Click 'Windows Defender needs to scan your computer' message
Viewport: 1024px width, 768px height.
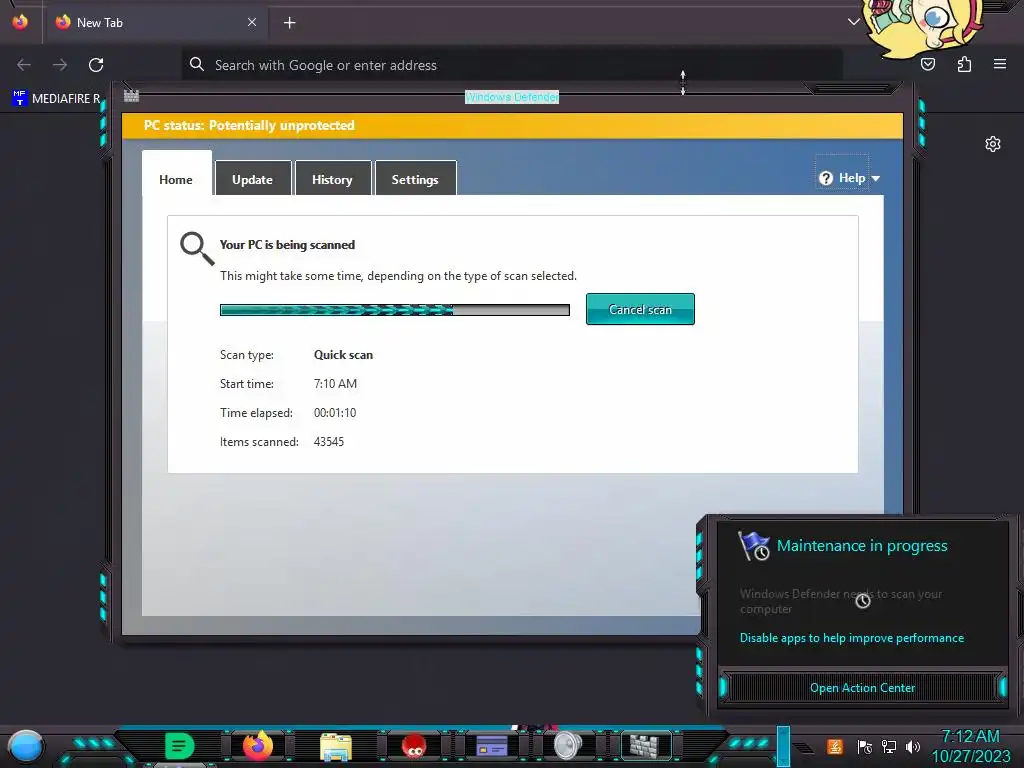[841, 601]
